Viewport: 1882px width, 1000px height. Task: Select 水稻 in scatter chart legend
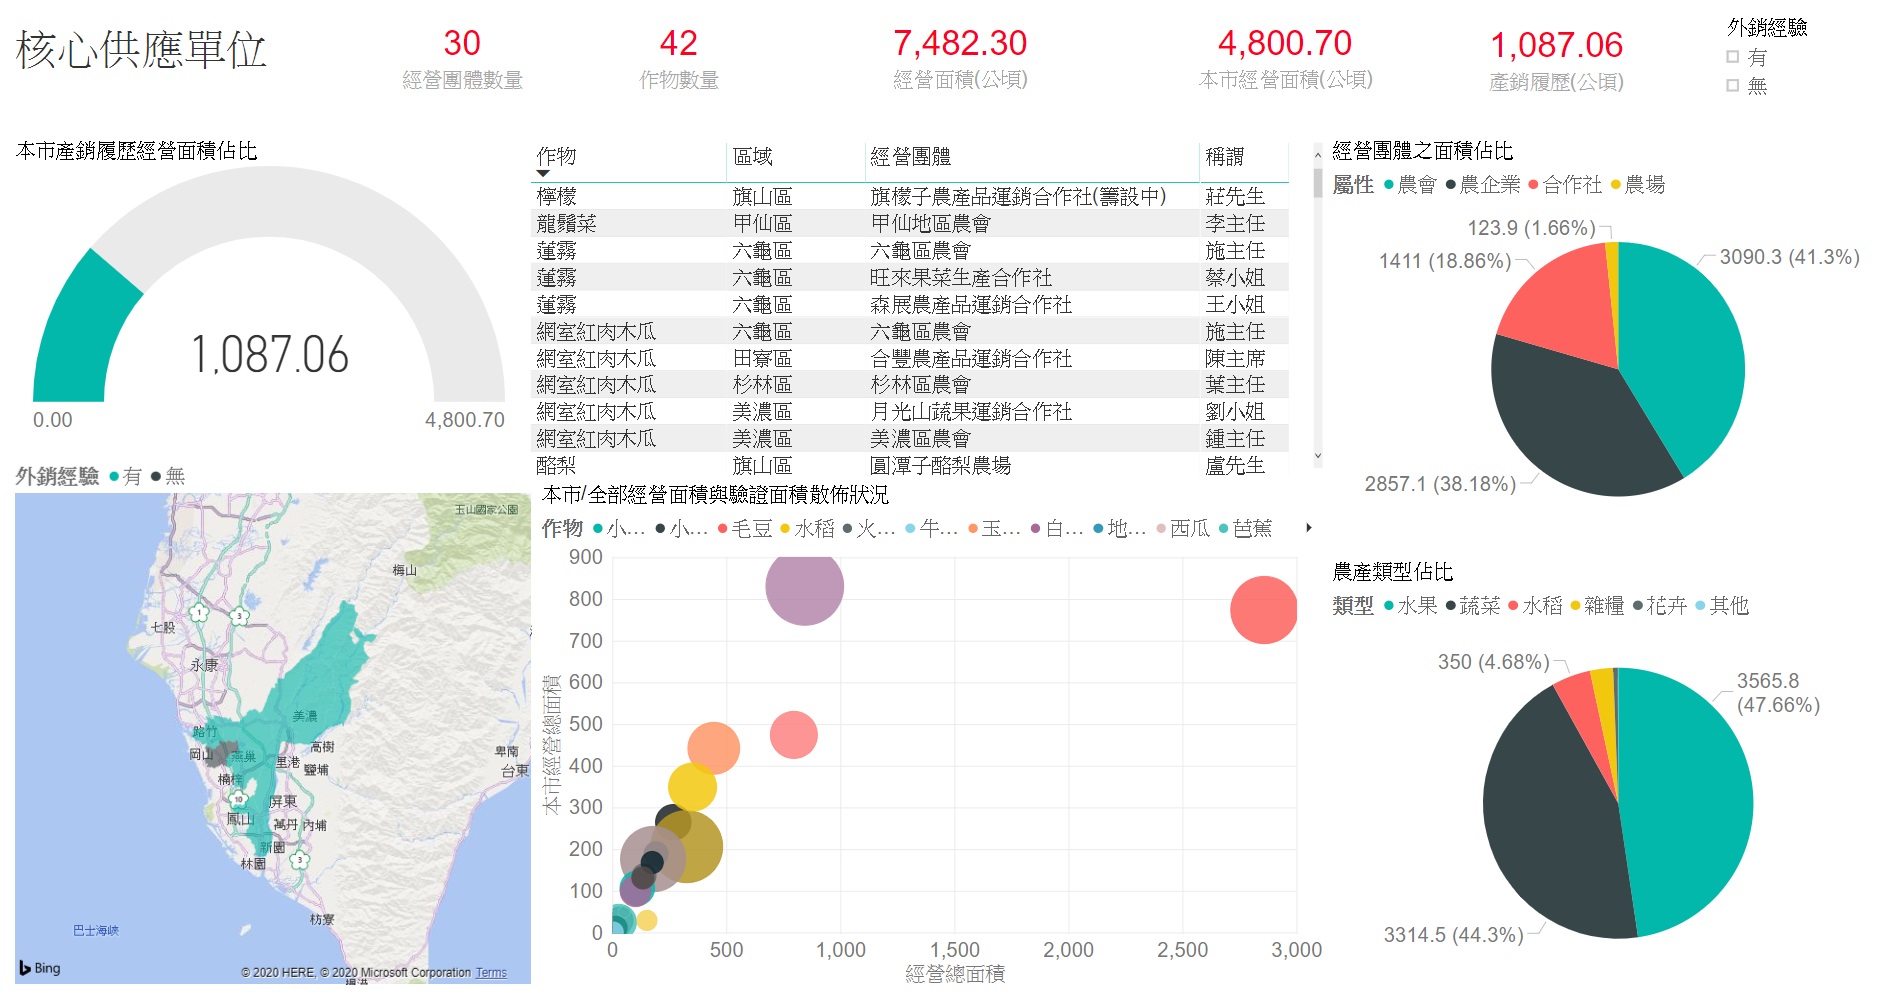click(807, 528)
